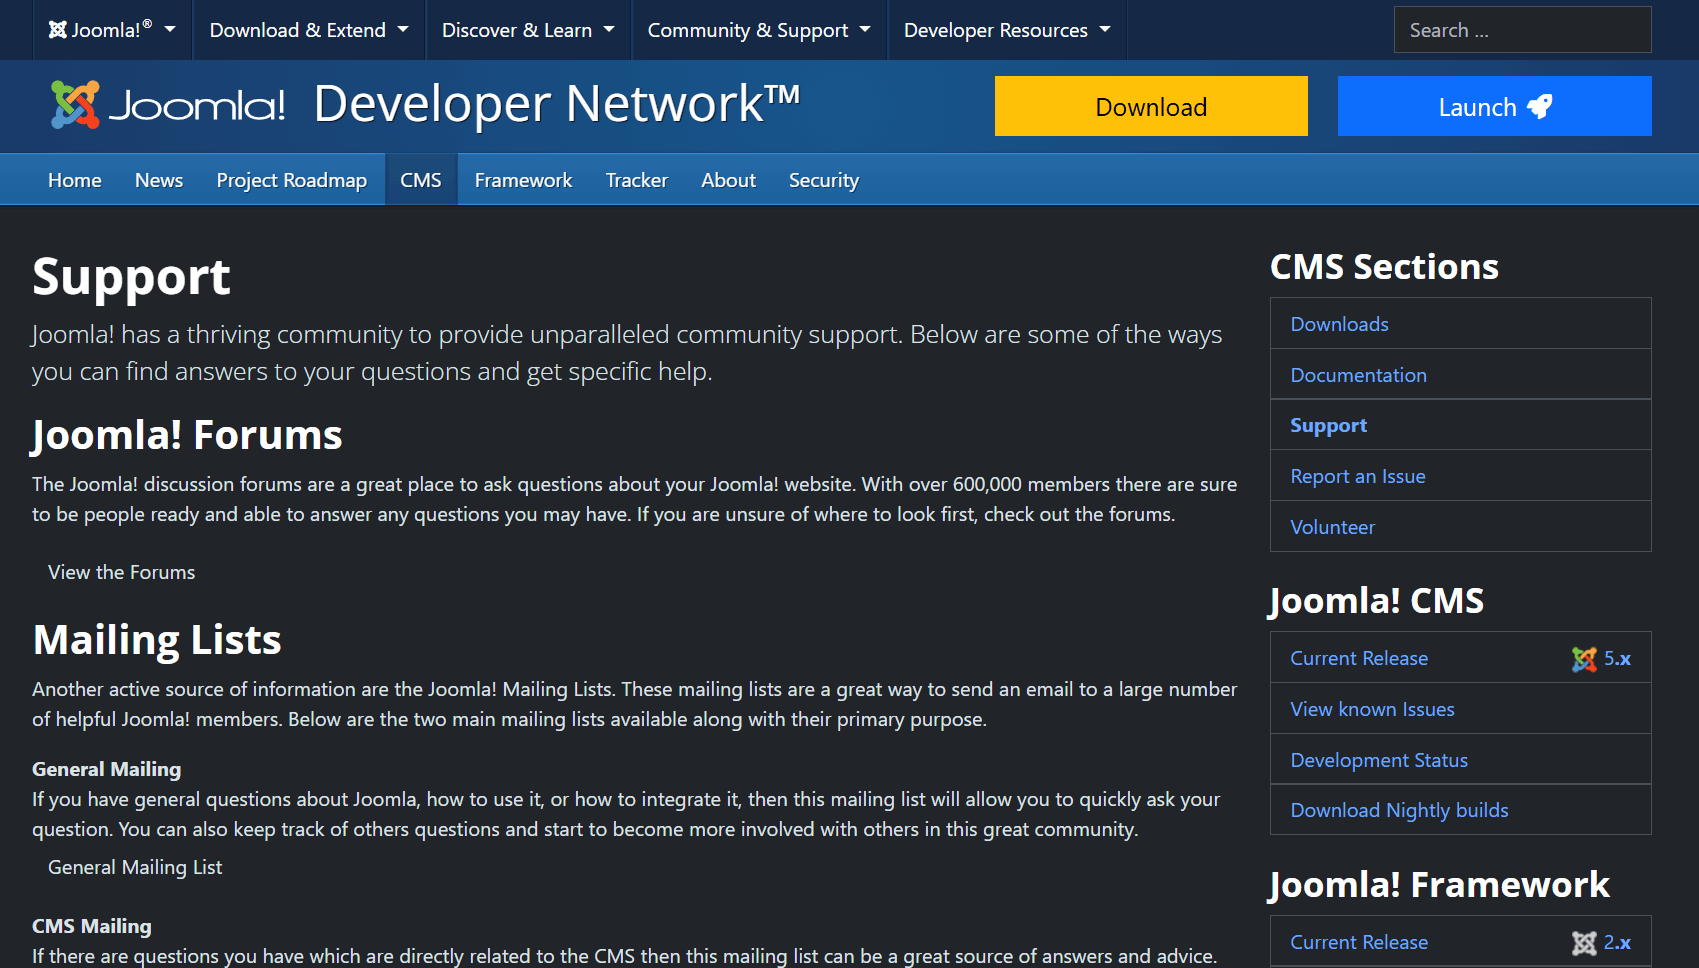Open Joomla! Framework Current Release link
Viewport: 1699px width, 968px height.
pos(1359,942)
